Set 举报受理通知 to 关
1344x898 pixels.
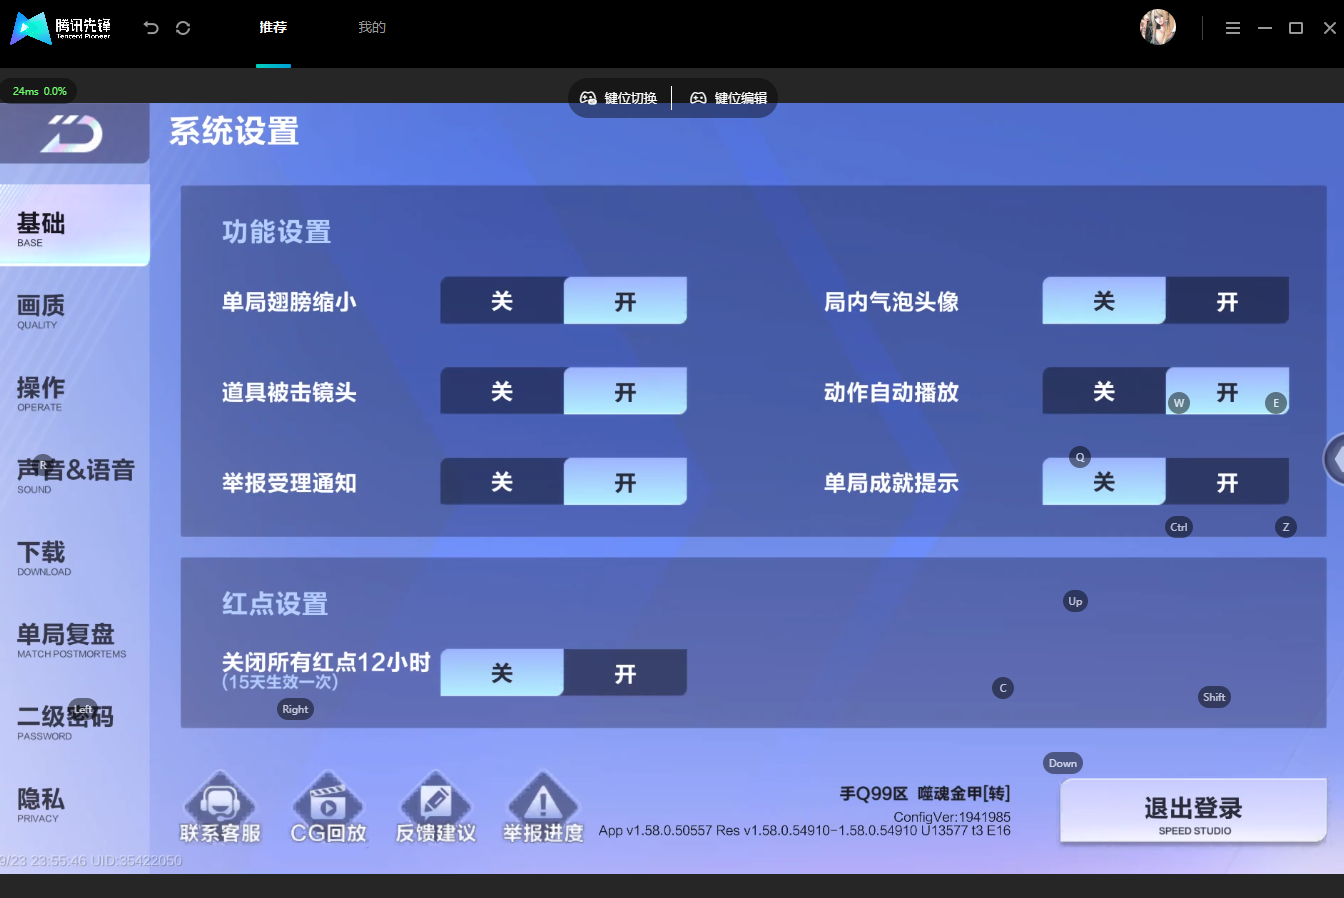[502, 481]
